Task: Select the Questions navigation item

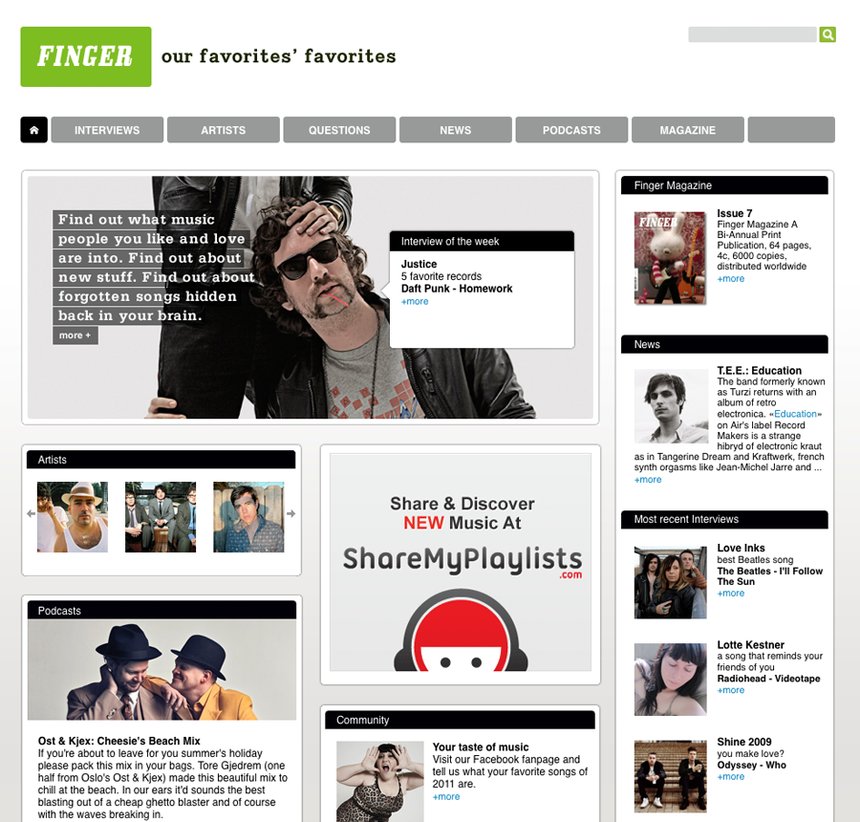Action: [340, 130]
